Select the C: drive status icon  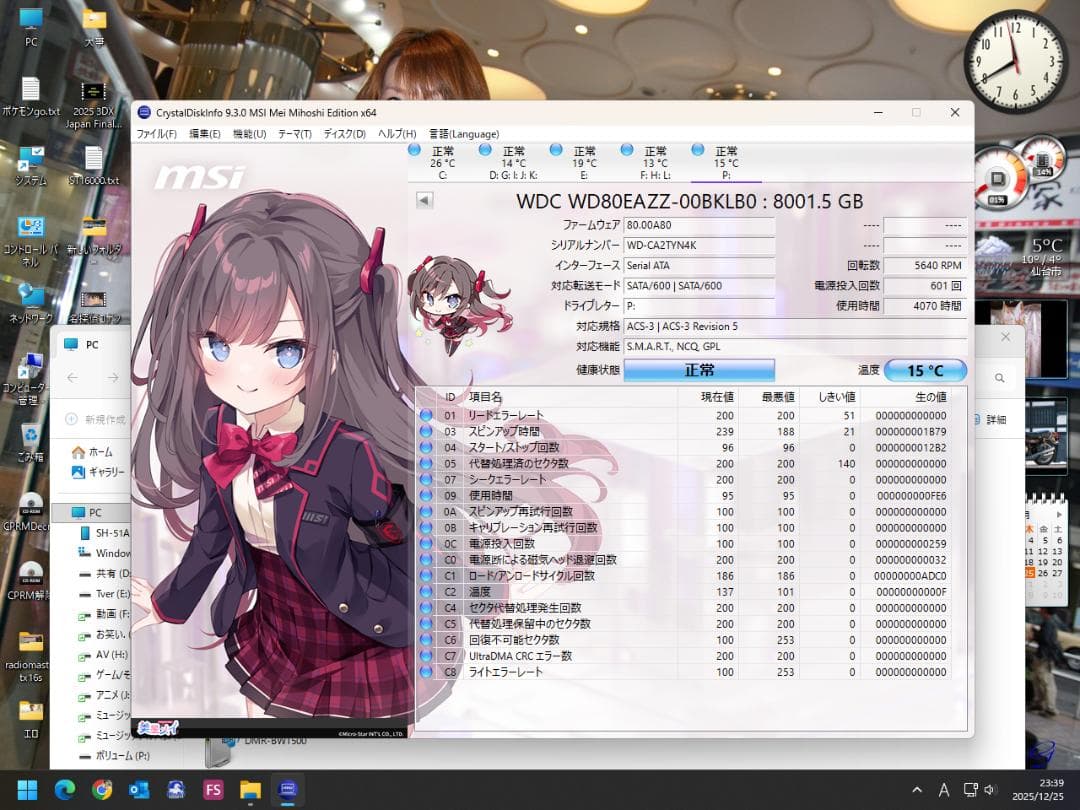tap(415, 150)
